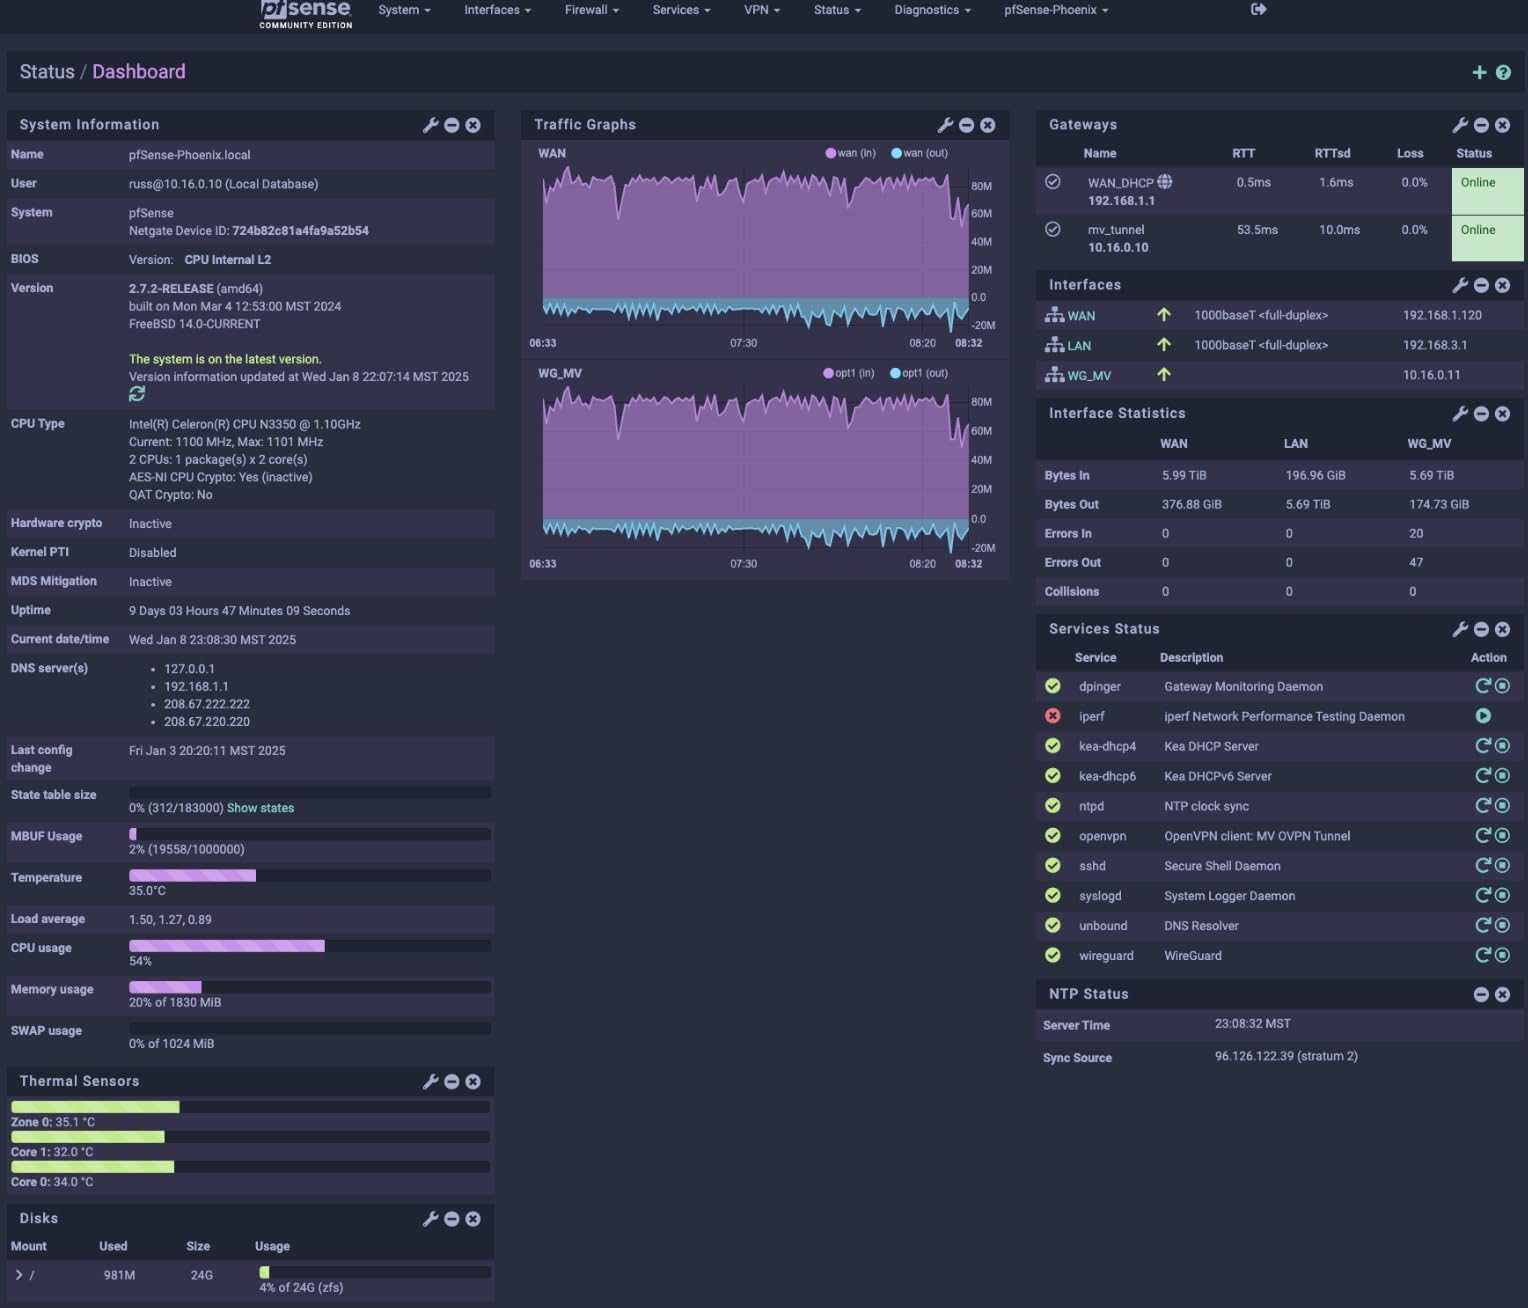Toggle the opt1 (out) graph legend
Image resolution: width=1528 pixels, height=1308 pixels.
click(x=919, y=373)
